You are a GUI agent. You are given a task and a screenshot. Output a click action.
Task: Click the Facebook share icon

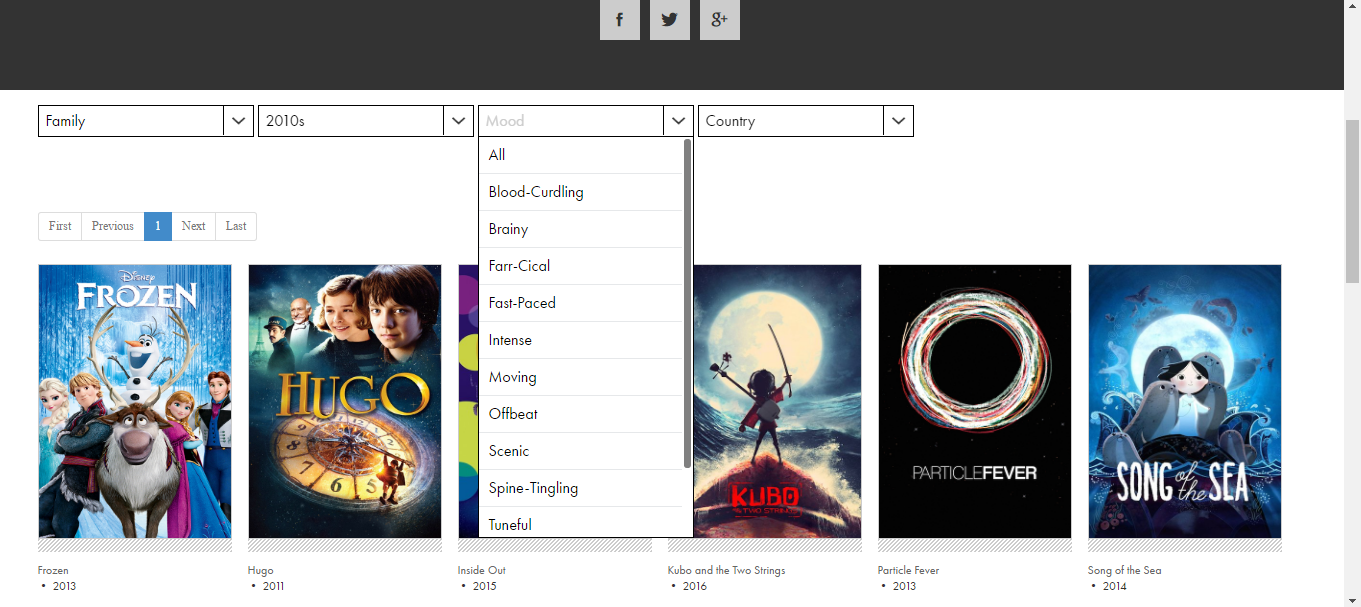pyautogui.click(x=619, y=20)
